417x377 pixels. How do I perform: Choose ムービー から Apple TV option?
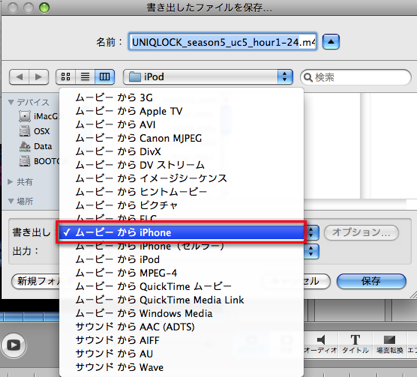pyautogui.click(x=181, y=111)
